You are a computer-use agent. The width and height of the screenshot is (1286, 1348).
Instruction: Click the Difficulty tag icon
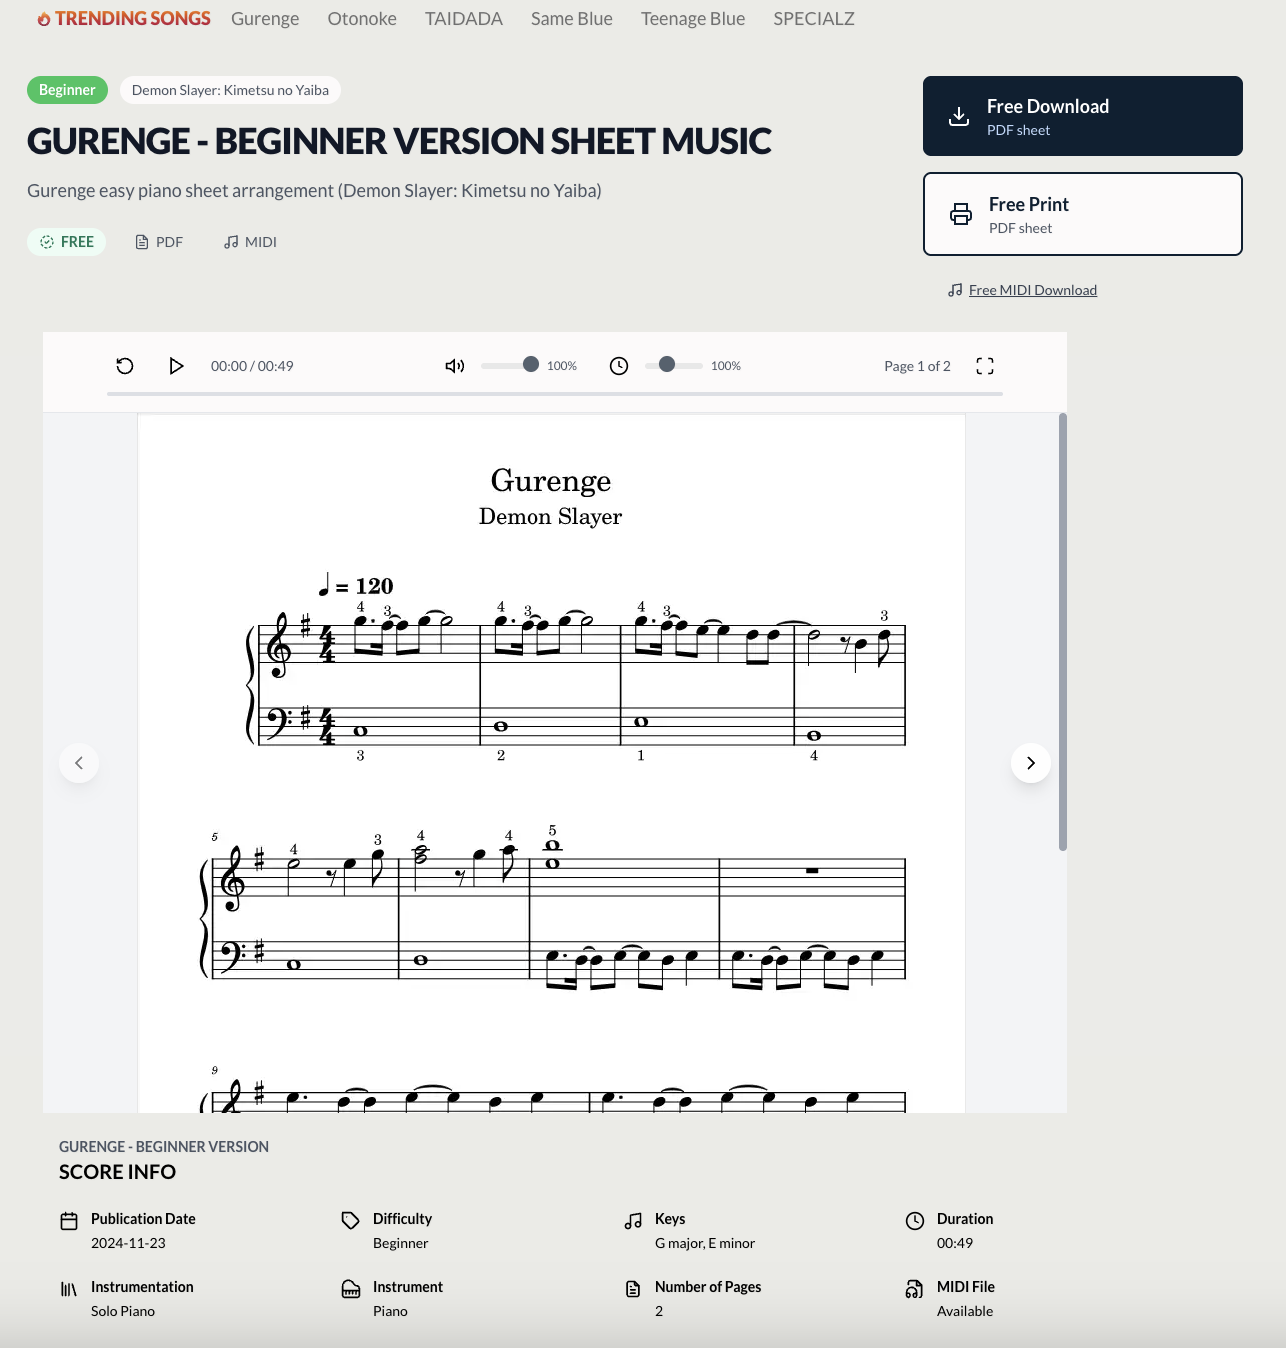(350, 1221)
